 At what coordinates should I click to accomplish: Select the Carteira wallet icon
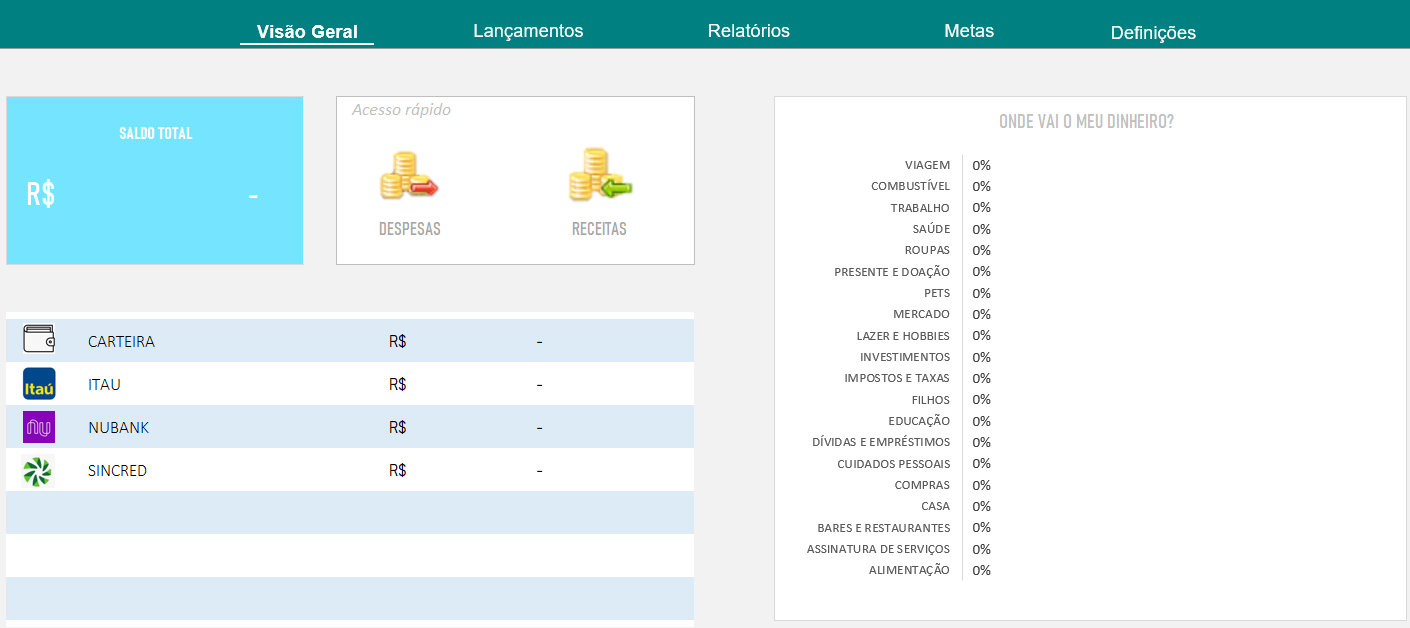39,340
